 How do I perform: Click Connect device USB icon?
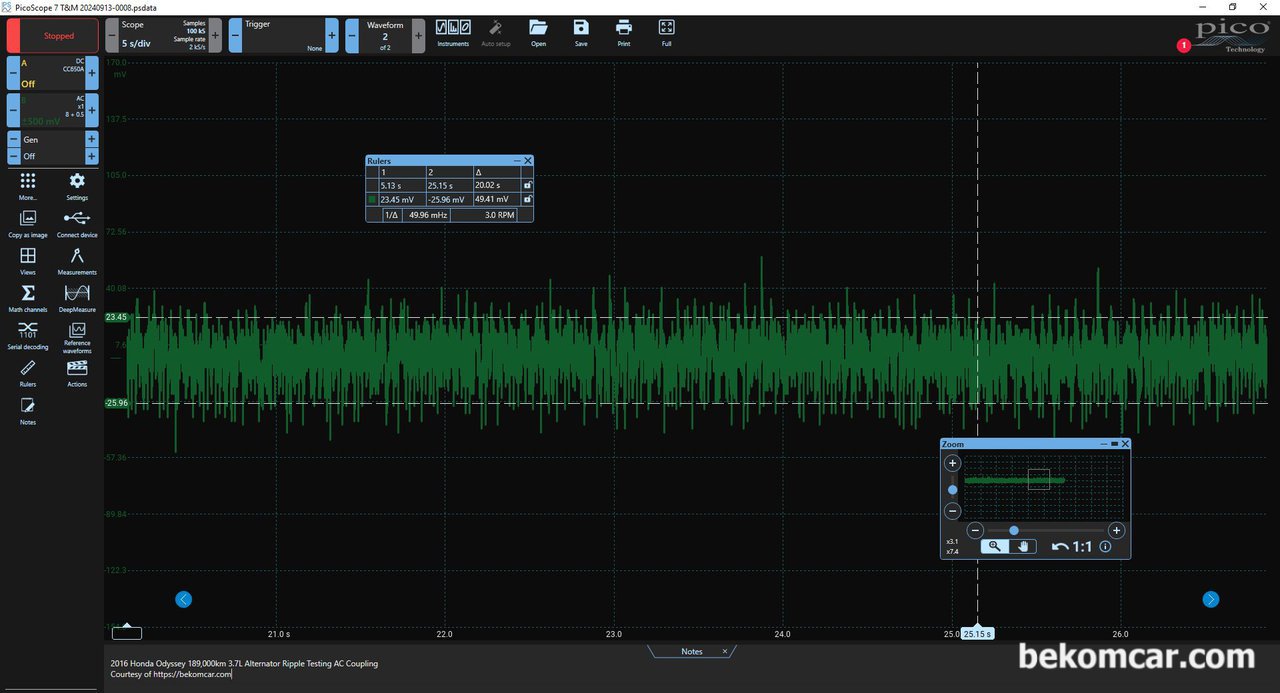[x=77, y=223]
